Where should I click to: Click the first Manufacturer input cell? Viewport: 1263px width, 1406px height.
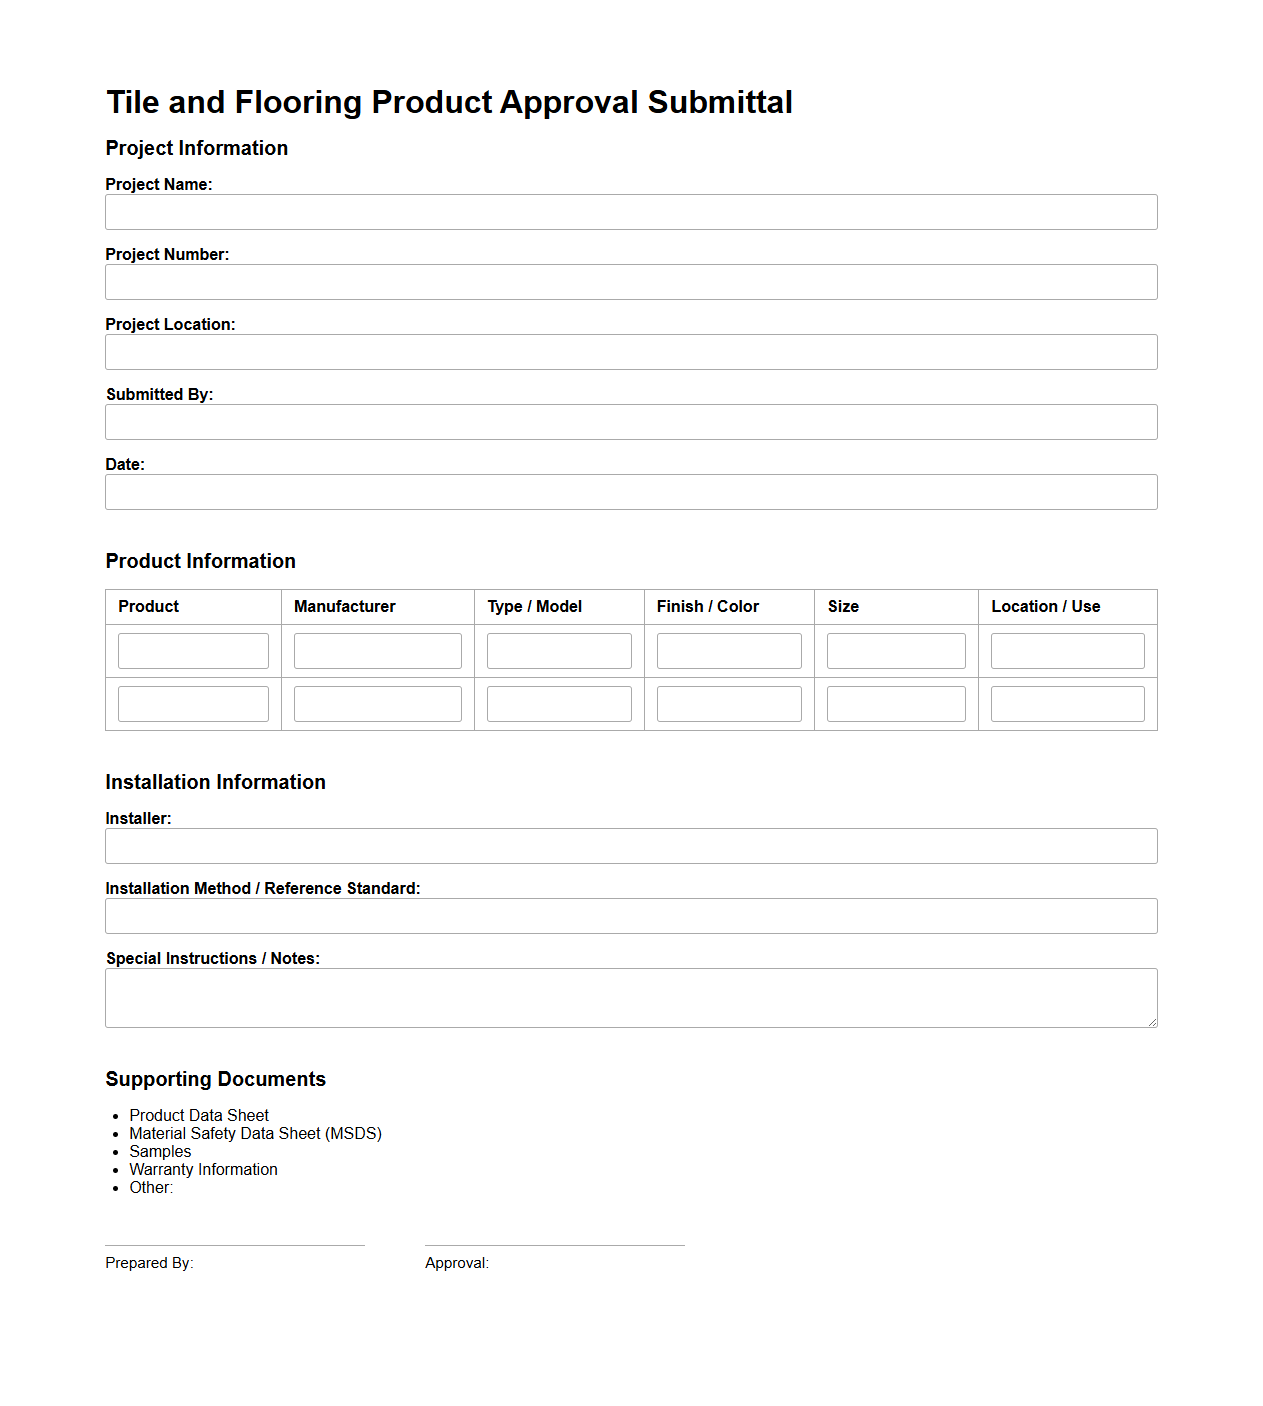[376, 650]
